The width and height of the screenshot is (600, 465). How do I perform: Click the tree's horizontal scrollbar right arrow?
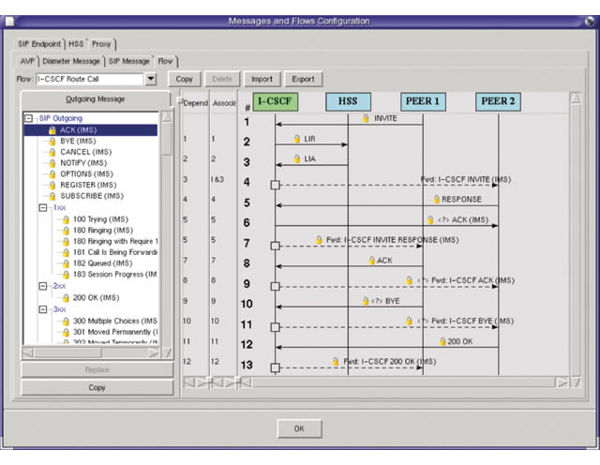point(153,353)
